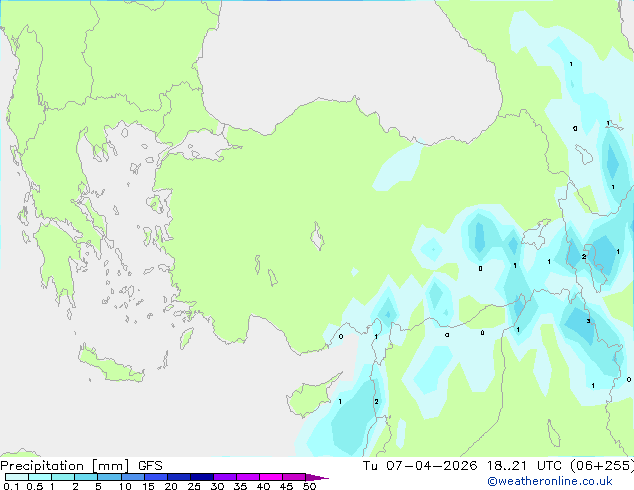
Task: Select the "35" legend scale label
Action: point(240,486)
